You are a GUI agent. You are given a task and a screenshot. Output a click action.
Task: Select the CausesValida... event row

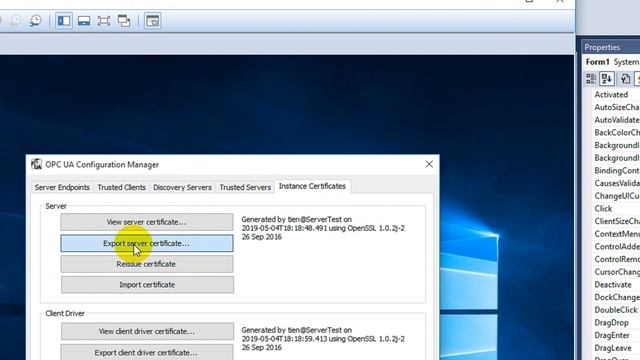pyautogui.click(x=616, y=183)
